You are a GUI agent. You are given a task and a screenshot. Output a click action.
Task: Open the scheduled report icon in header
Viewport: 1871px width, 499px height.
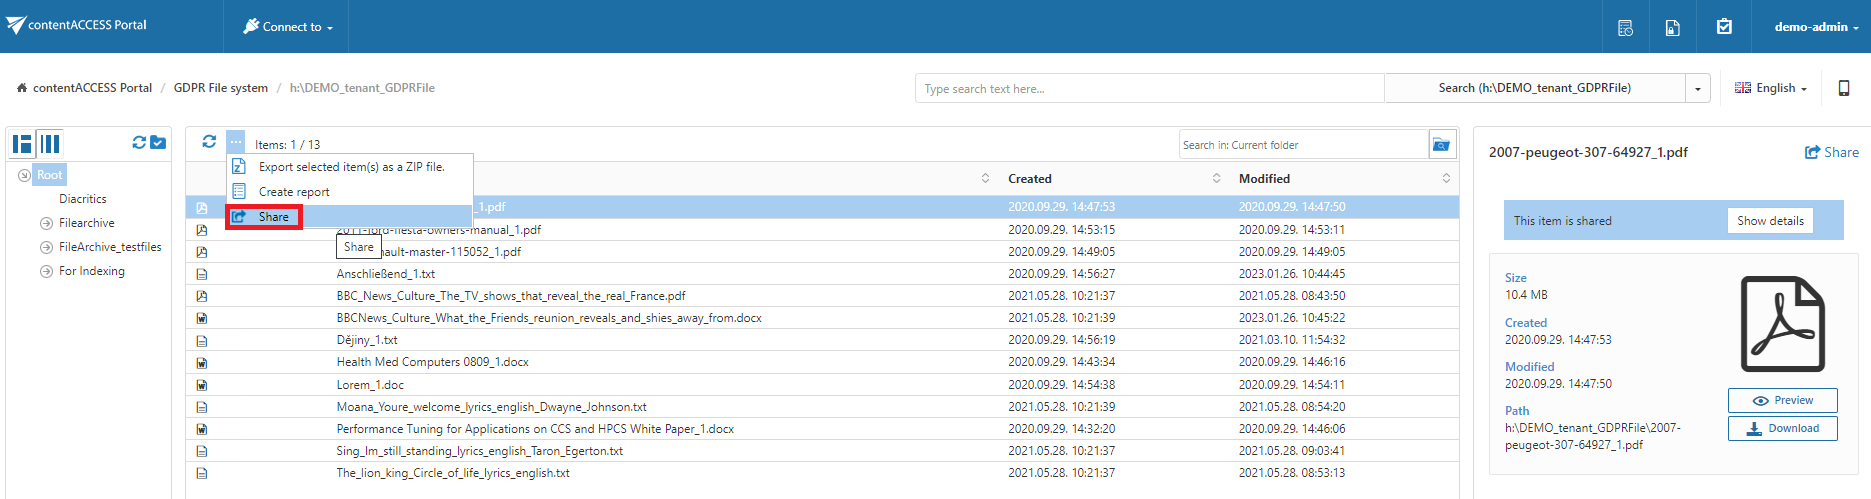point(1625,27)
